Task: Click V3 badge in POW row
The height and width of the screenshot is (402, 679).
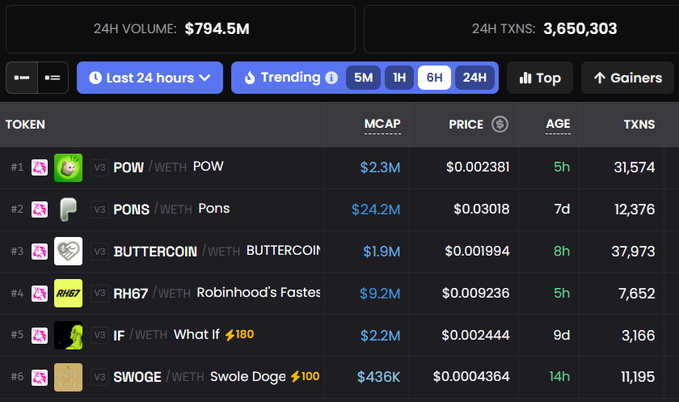Action: (100, 168)
